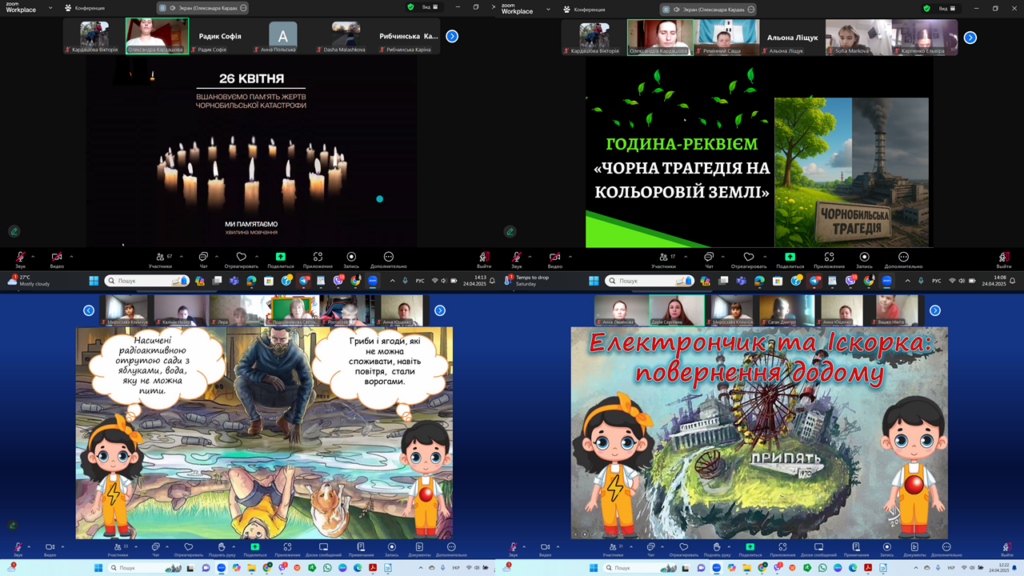Click Share Screen in bottom-right Zoom window

click(750, 549)
